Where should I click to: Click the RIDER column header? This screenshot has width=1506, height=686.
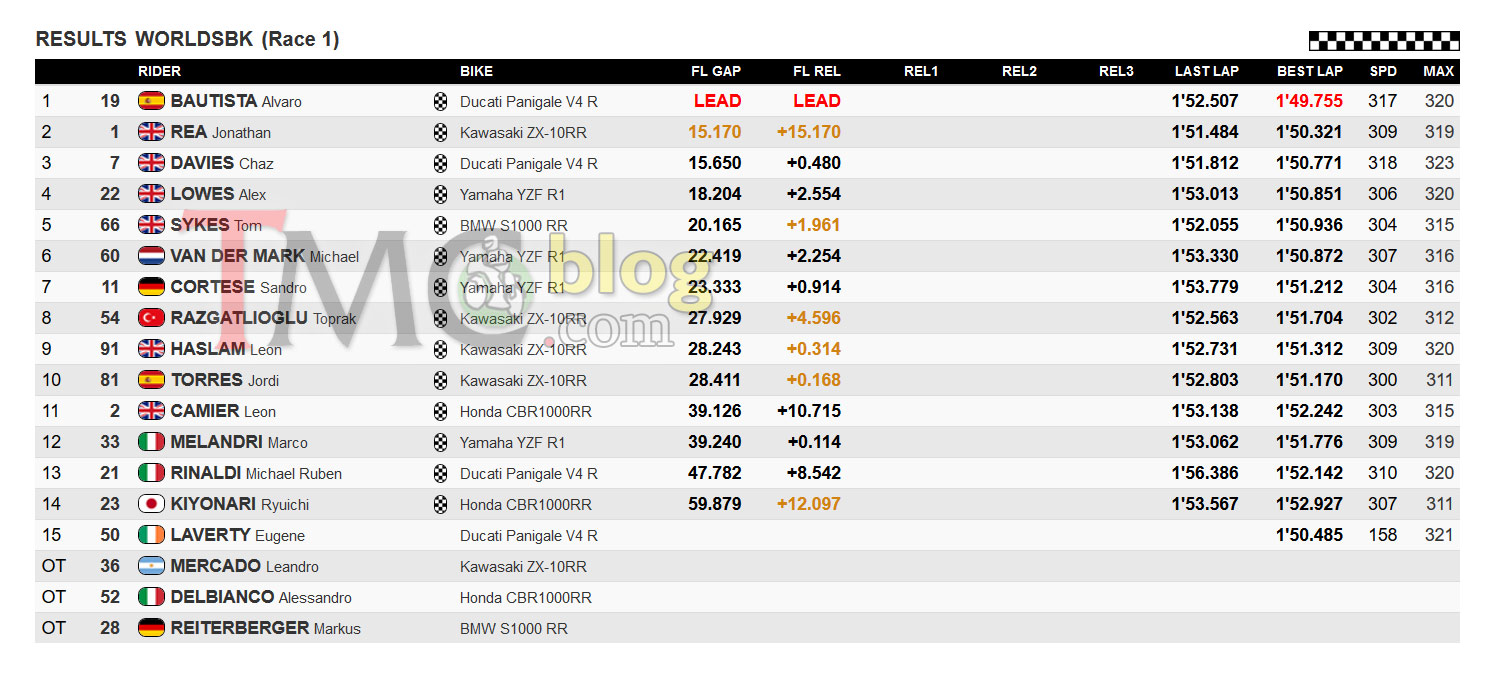tap(159, 71)
